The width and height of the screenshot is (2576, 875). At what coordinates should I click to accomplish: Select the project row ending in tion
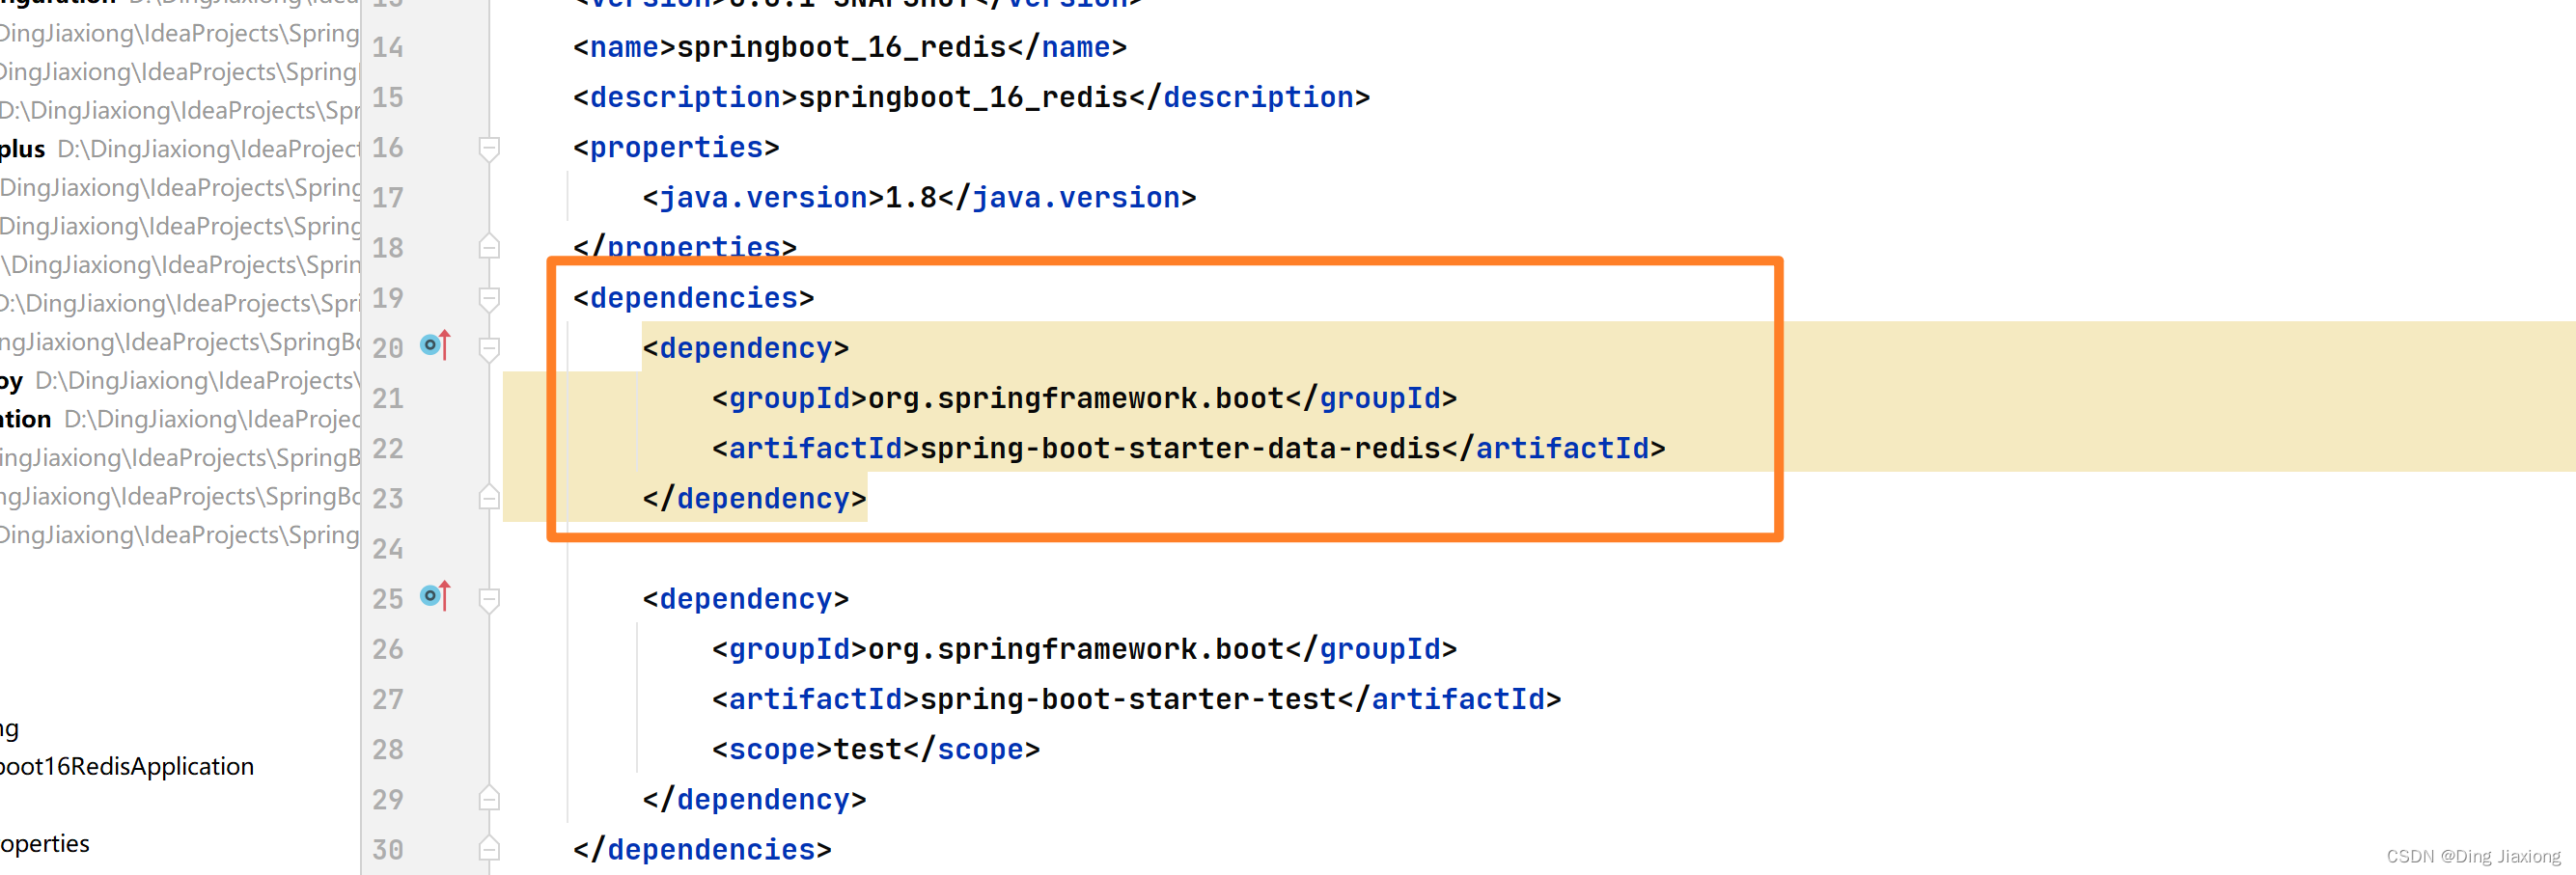coord(180,419)
